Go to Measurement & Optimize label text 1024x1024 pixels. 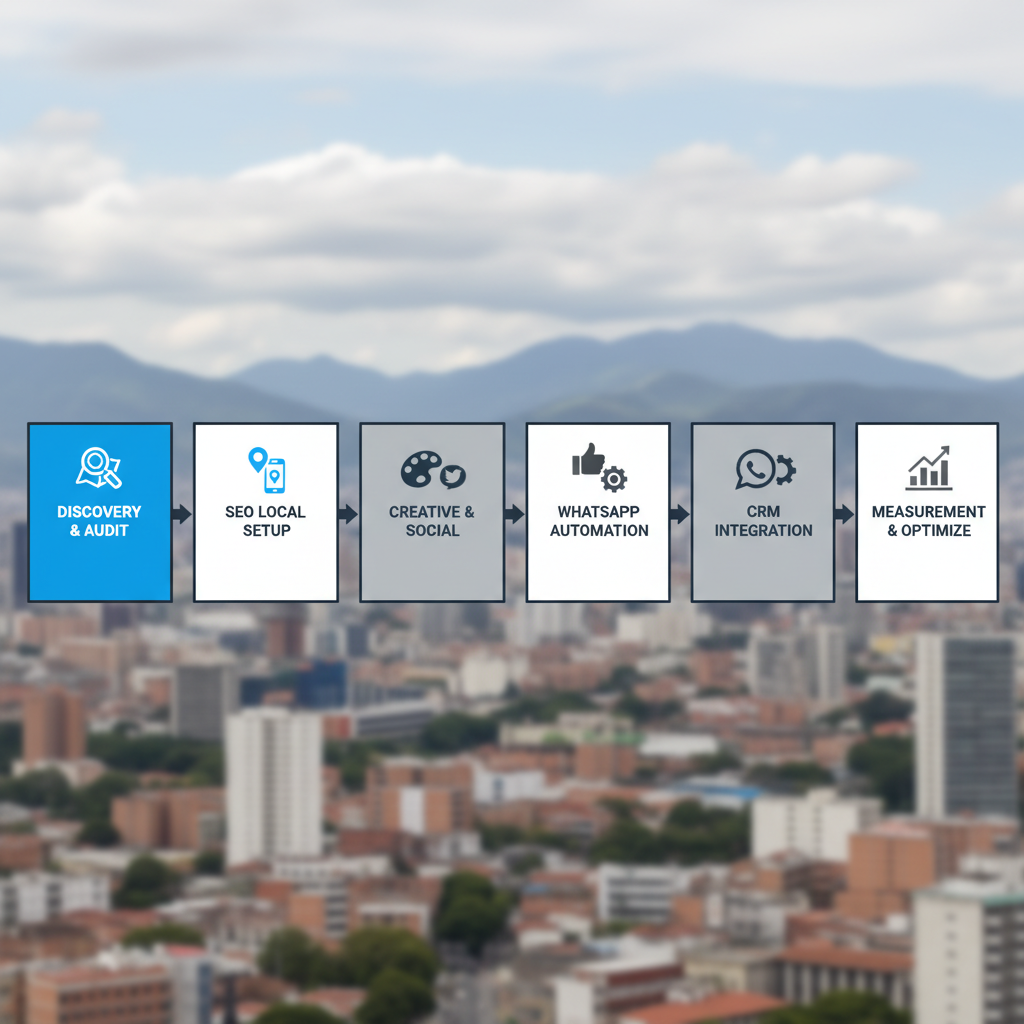pos(928,521)
